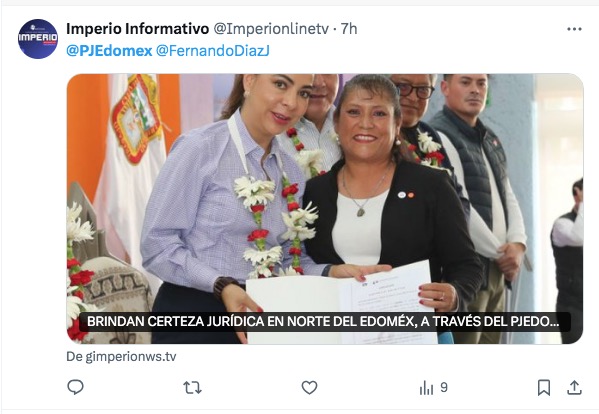The image size is (599, 414).
Task: Like the post with the heart icon
Action: click(309, 388)
